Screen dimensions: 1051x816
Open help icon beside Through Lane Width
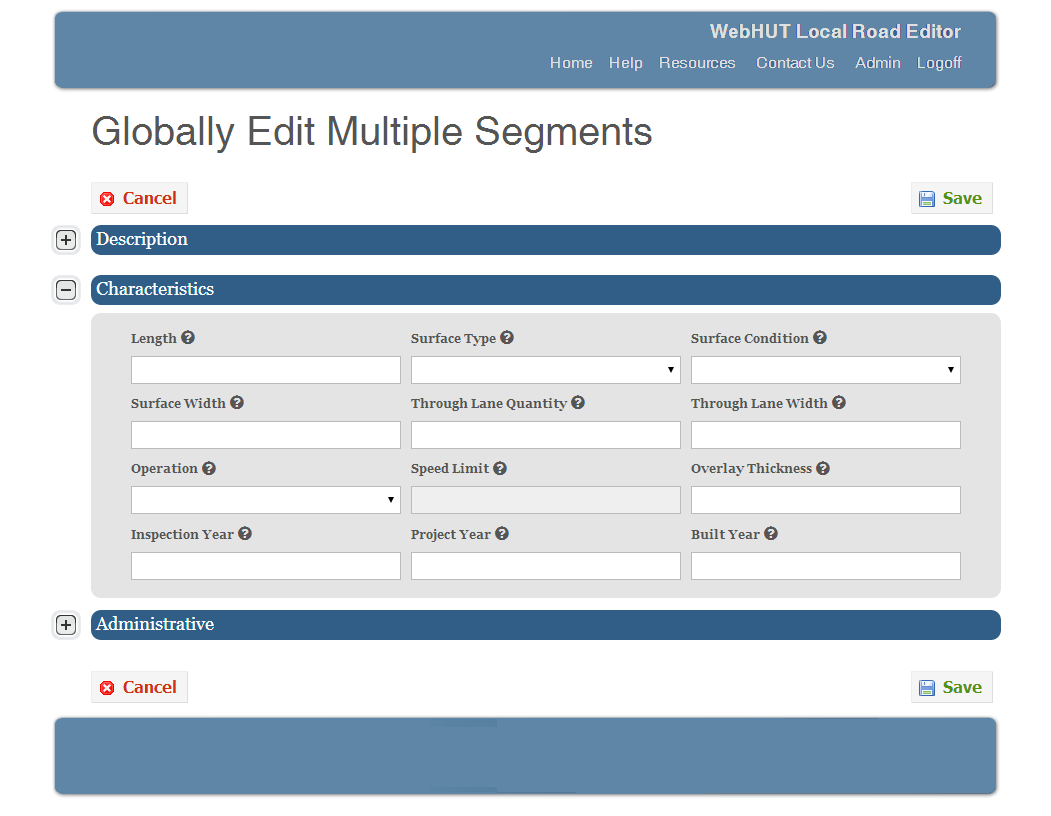click(839, 402)
